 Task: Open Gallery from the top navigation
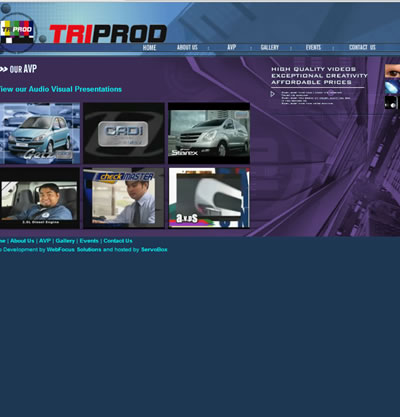click(270, 47)
